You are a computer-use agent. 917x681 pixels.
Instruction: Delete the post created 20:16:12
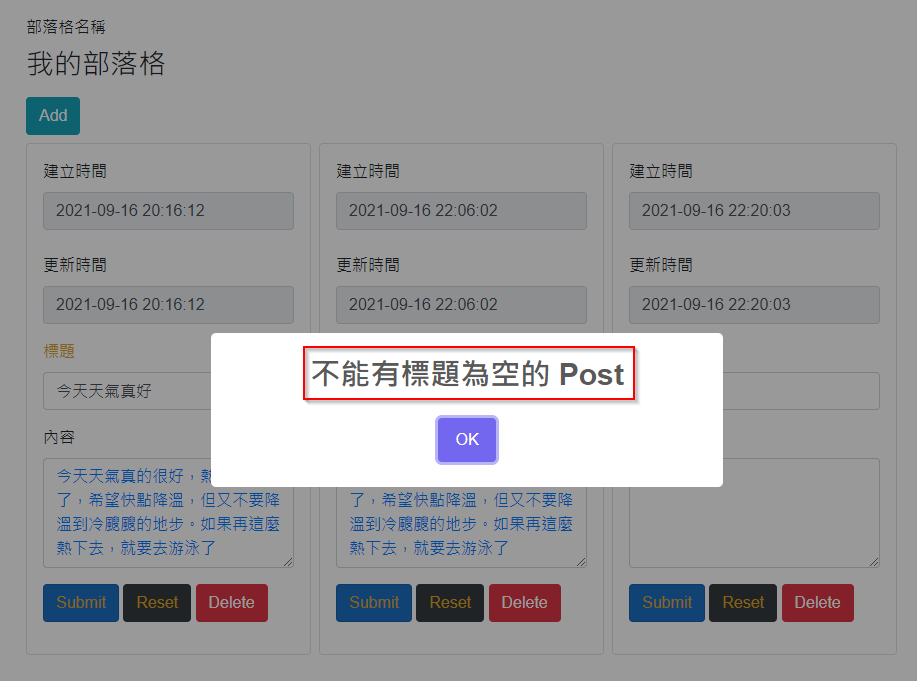point(232,603)
